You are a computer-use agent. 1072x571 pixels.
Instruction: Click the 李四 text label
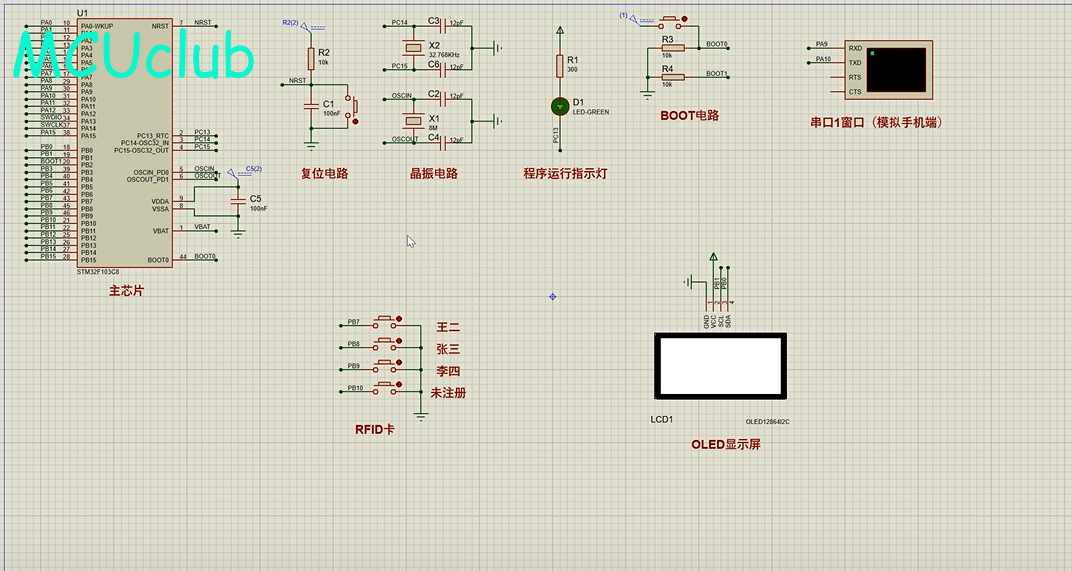(x=448, y=371)
